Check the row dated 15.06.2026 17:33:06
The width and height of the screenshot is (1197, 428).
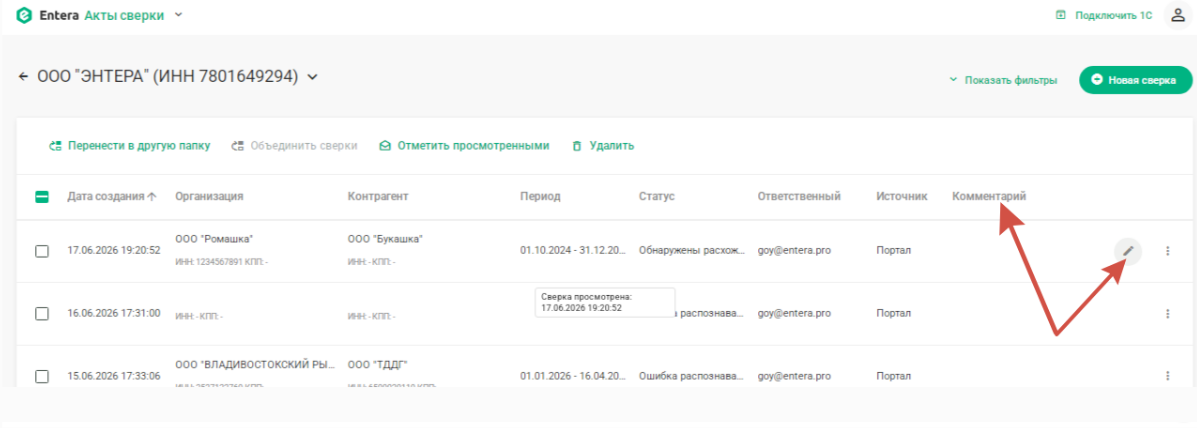(x=42, y=376)
